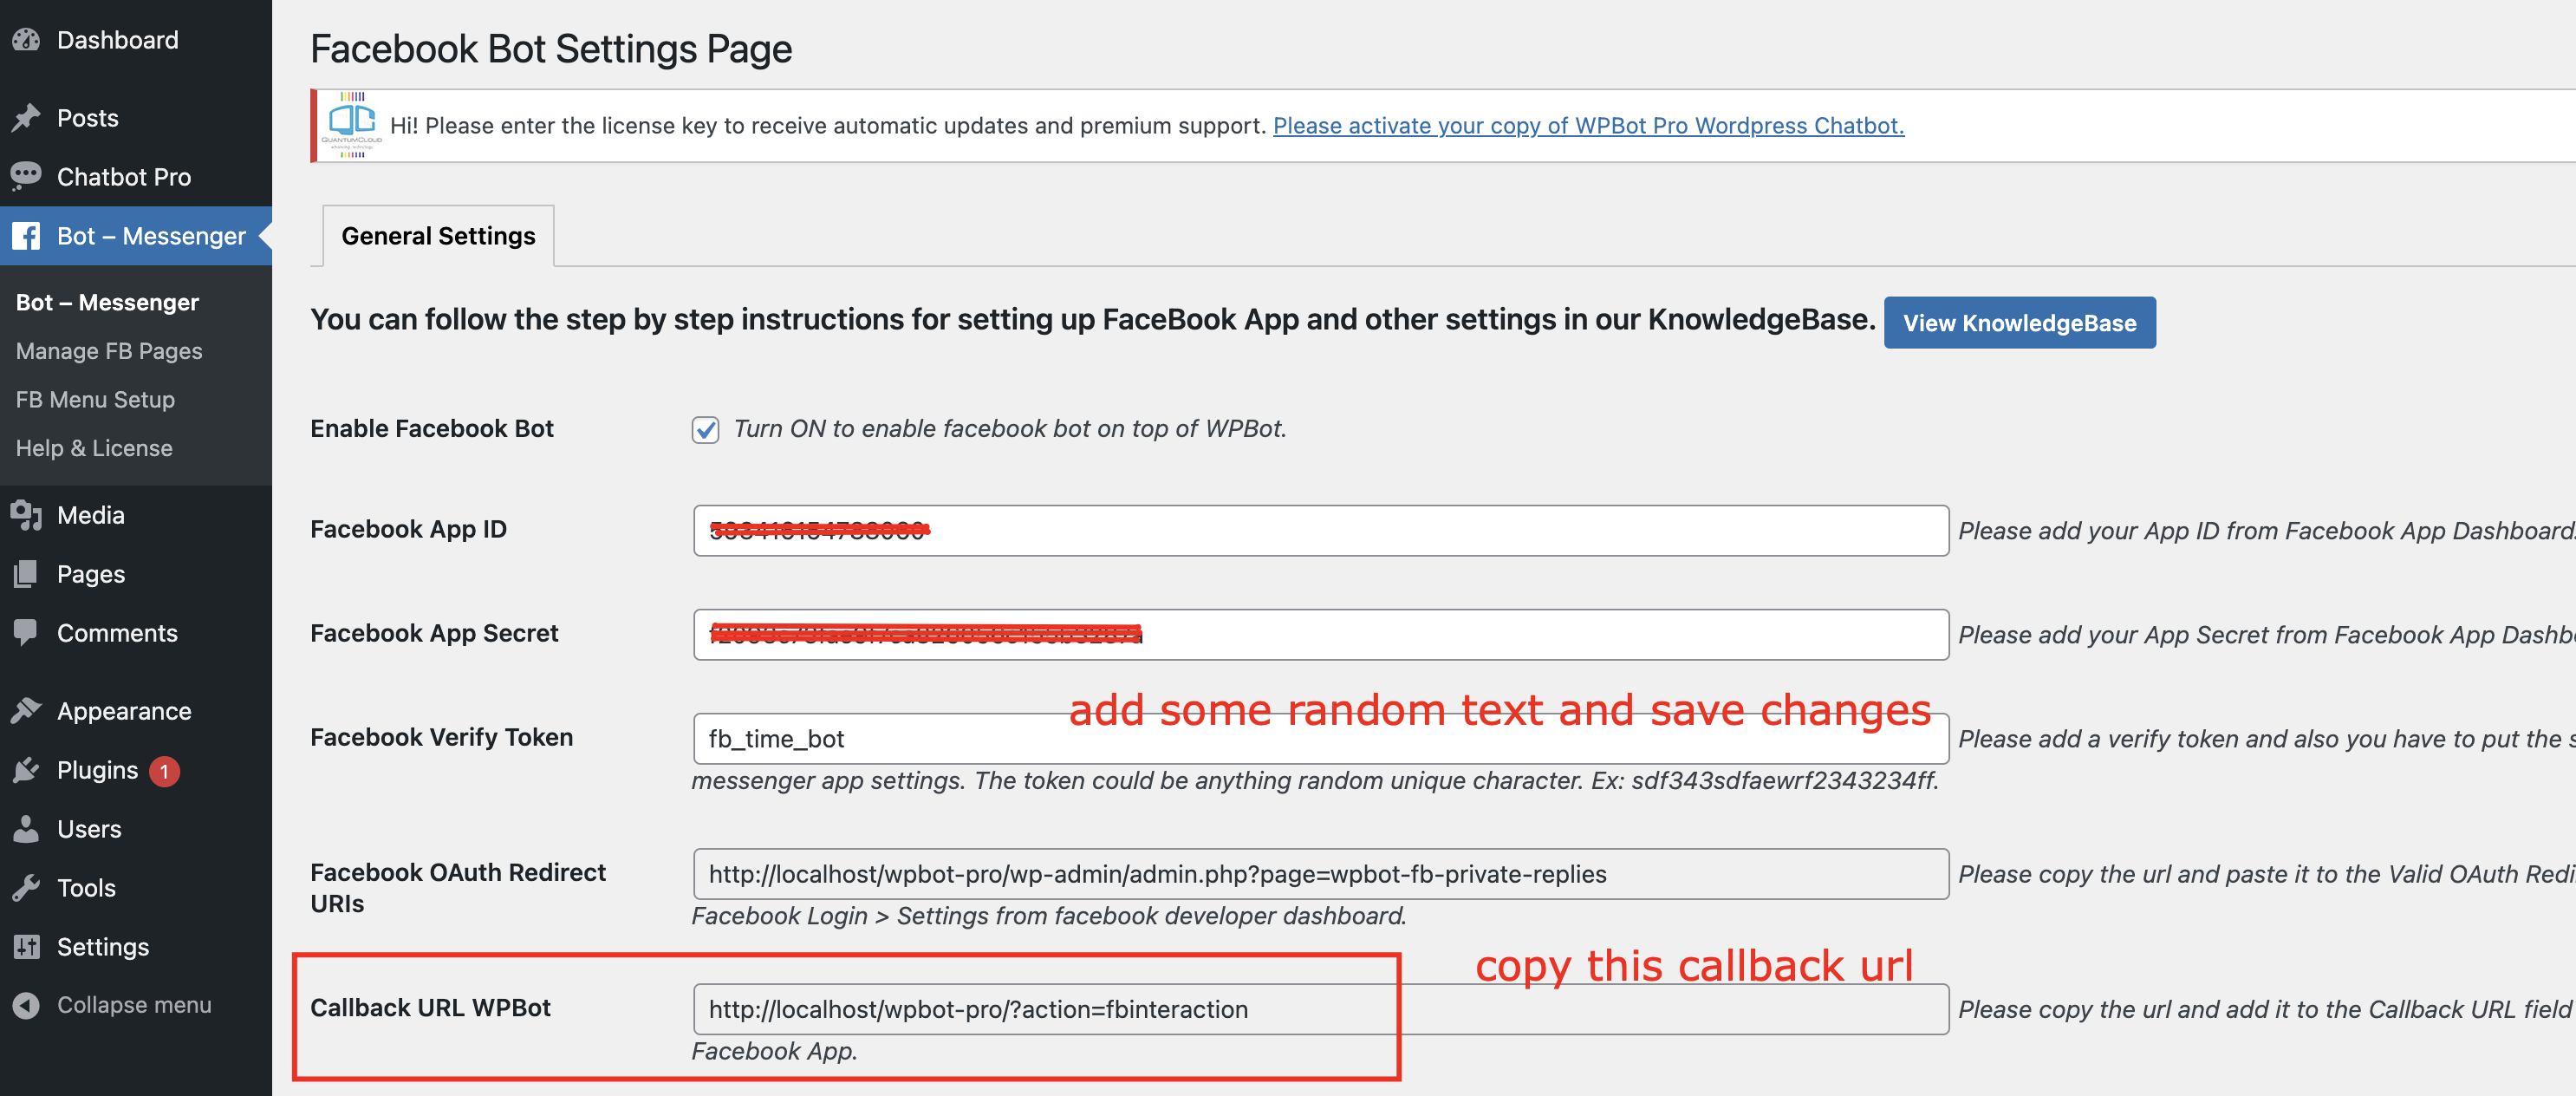Image resolution: width=2576 pixels, height=1096 pixels.
Task: Click the Tools wrench icon
Action: click(26, 888)
